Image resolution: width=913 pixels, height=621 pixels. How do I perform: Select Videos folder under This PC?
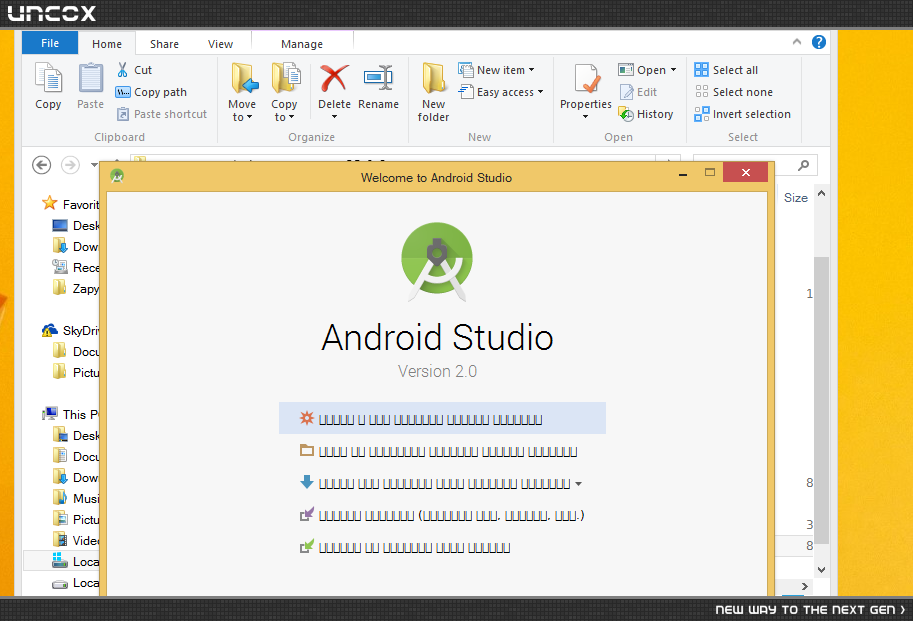pos(76,540)
